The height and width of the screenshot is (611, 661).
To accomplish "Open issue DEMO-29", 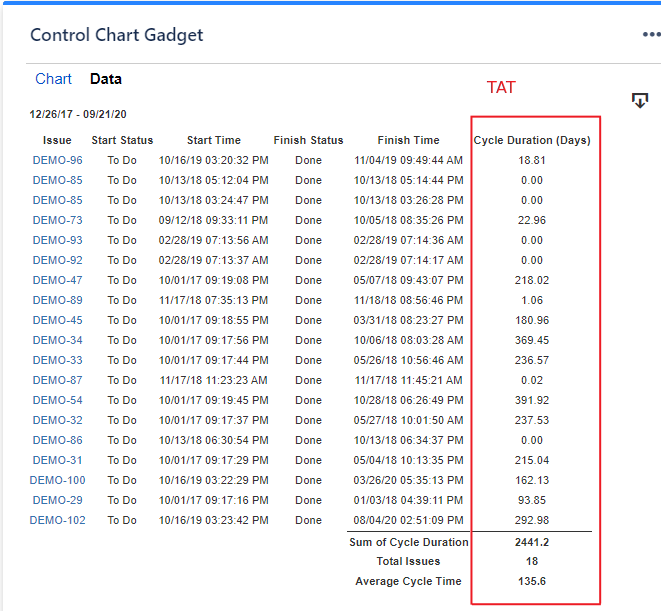I will coord(57,500).
